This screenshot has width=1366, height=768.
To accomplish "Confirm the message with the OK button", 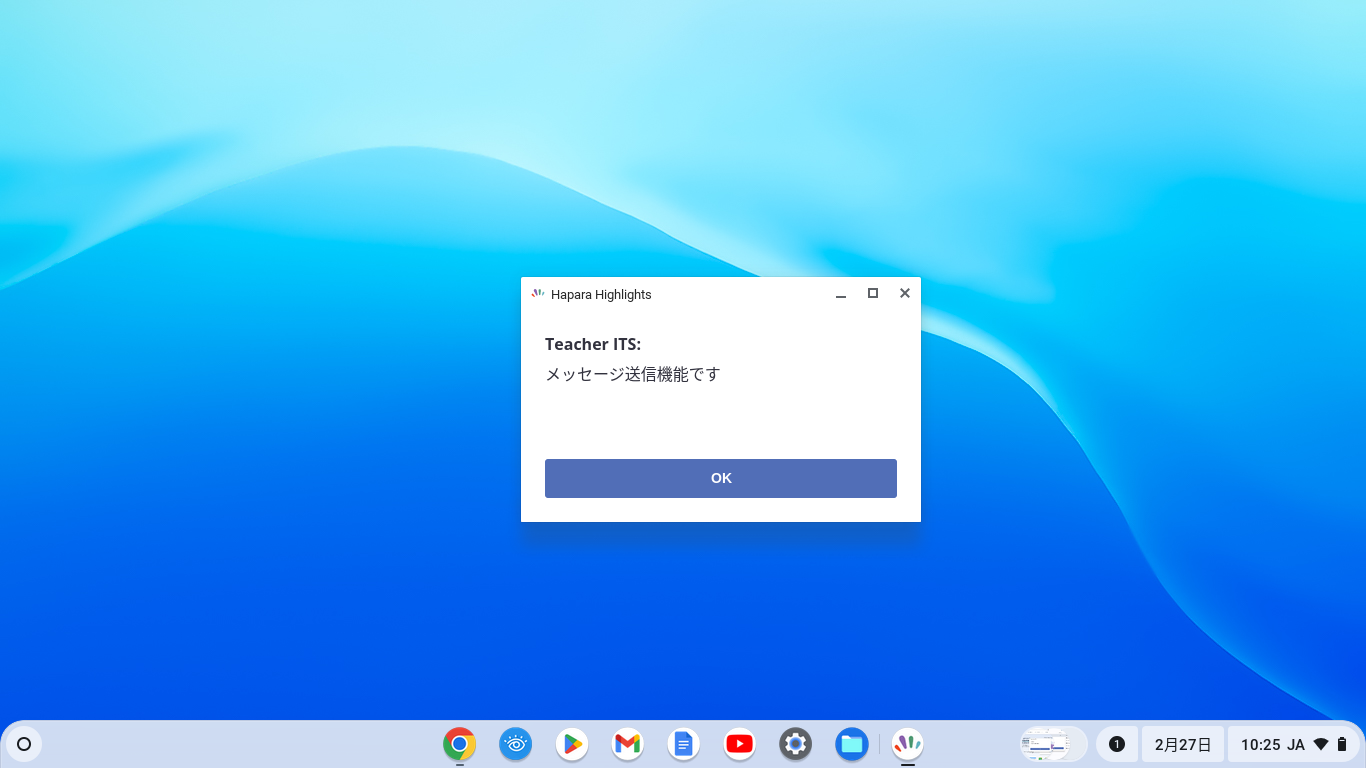I will 720,478.
